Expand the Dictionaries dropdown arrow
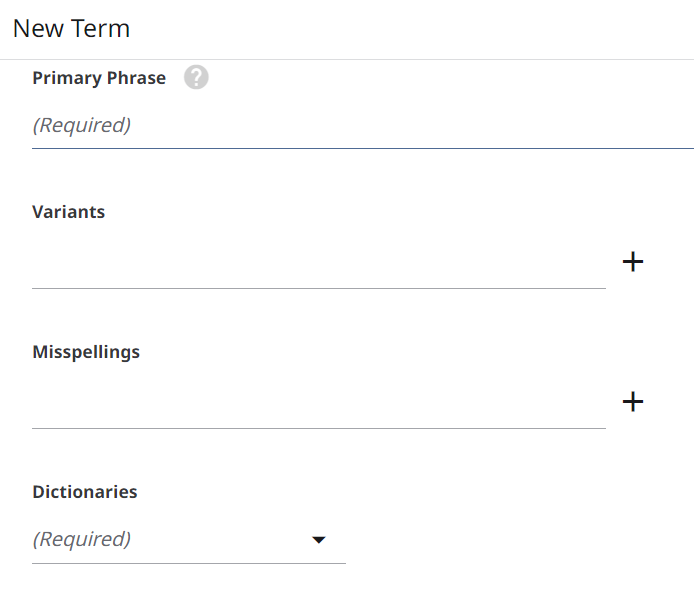 [x=319, y=540]
